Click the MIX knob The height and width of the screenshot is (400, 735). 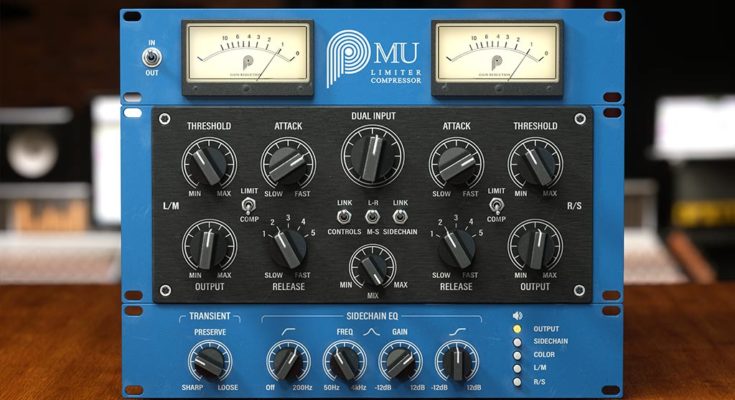(x=372, y=268)
